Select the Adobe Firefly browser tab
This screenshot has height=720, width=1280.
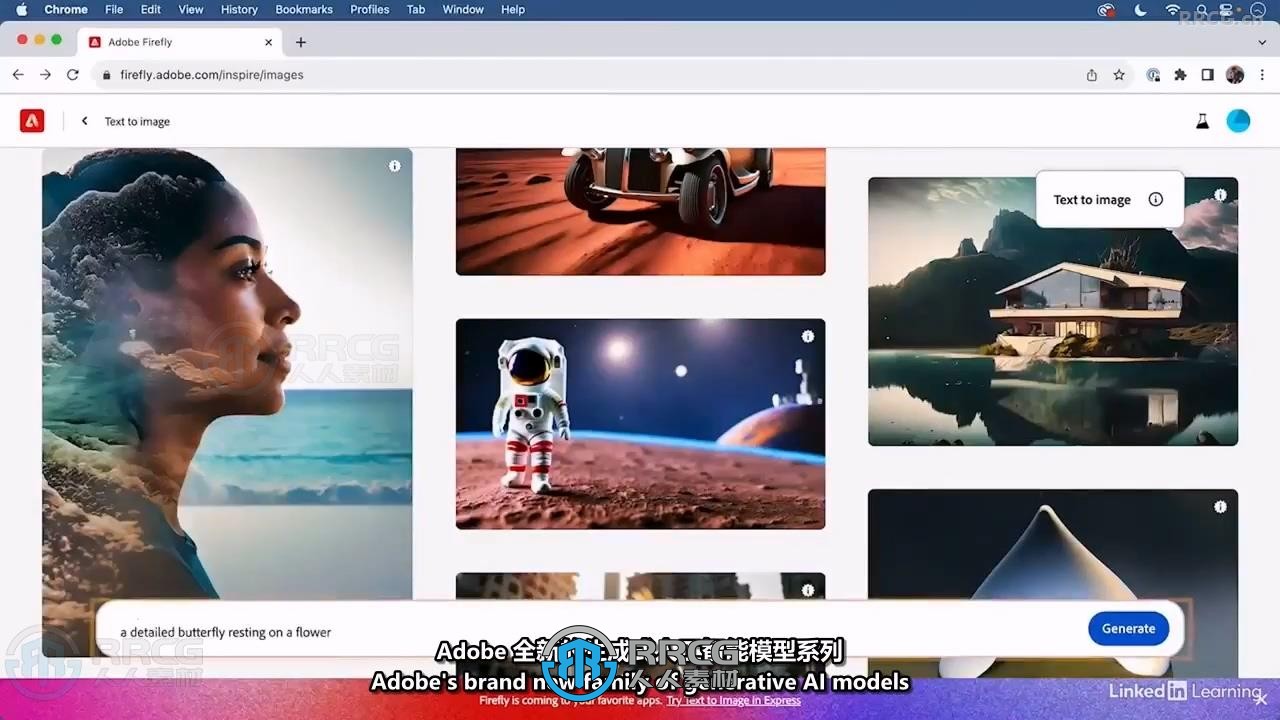tap(180, 42)
